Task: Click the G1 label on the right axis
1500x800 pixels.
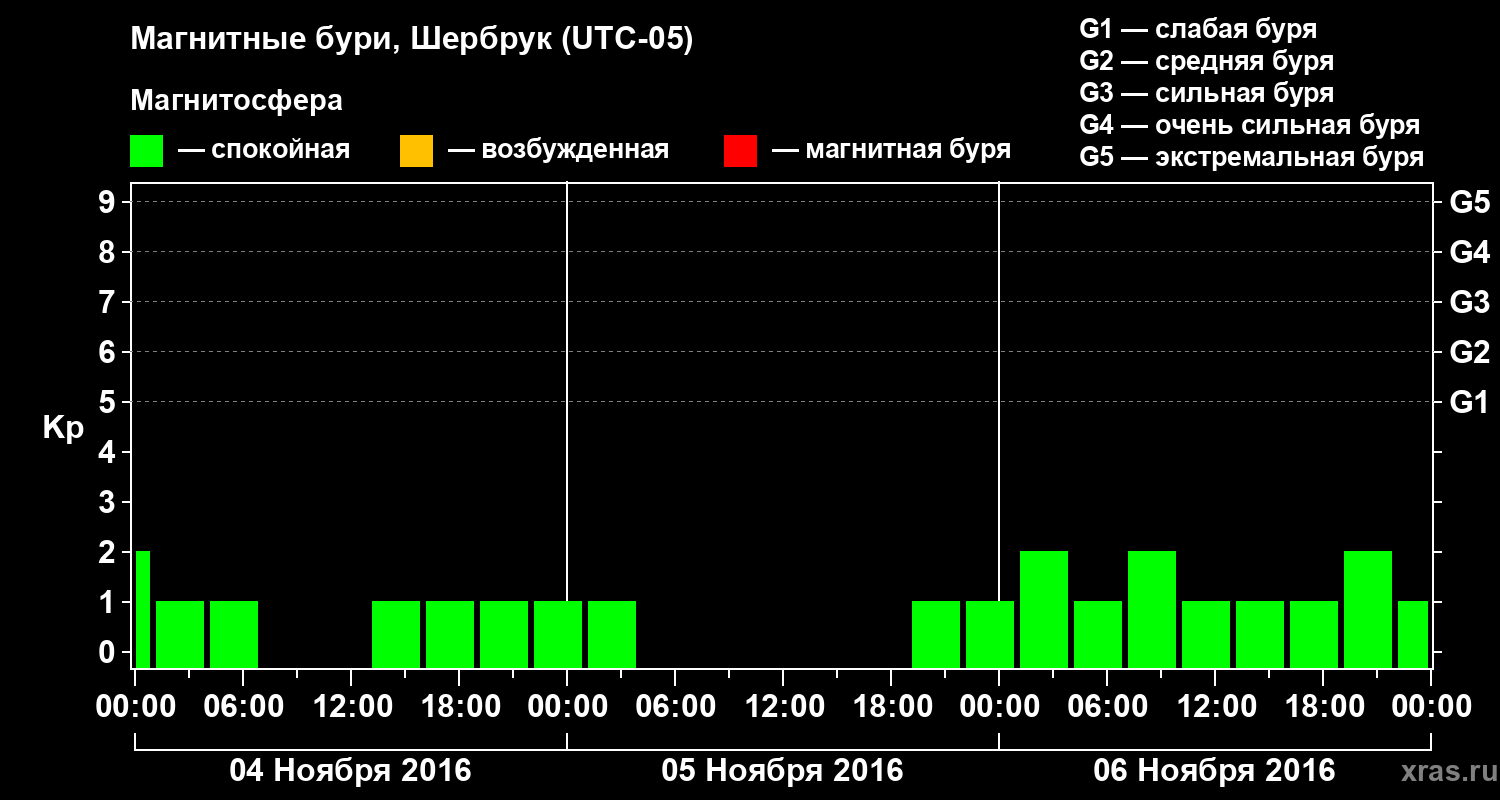Action: (x=1469, y=402)
